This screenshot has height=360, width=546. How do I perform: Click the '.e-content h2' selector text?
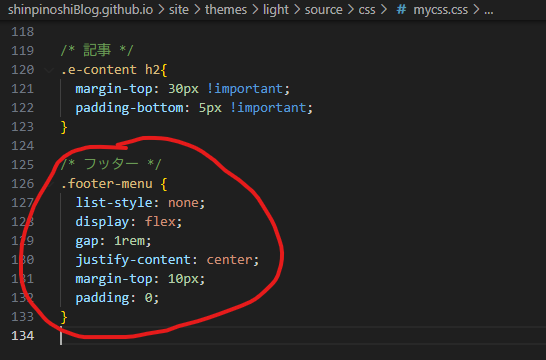[111, 70]
